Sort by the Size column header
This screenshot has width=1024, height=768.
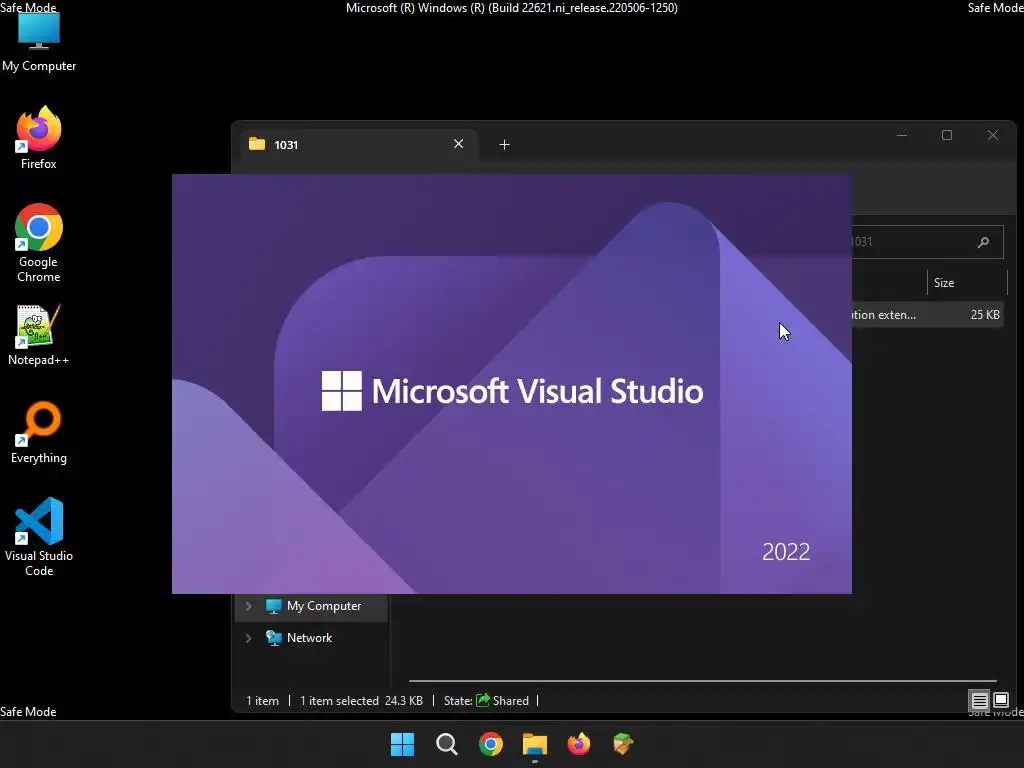[x=967, y=283]
